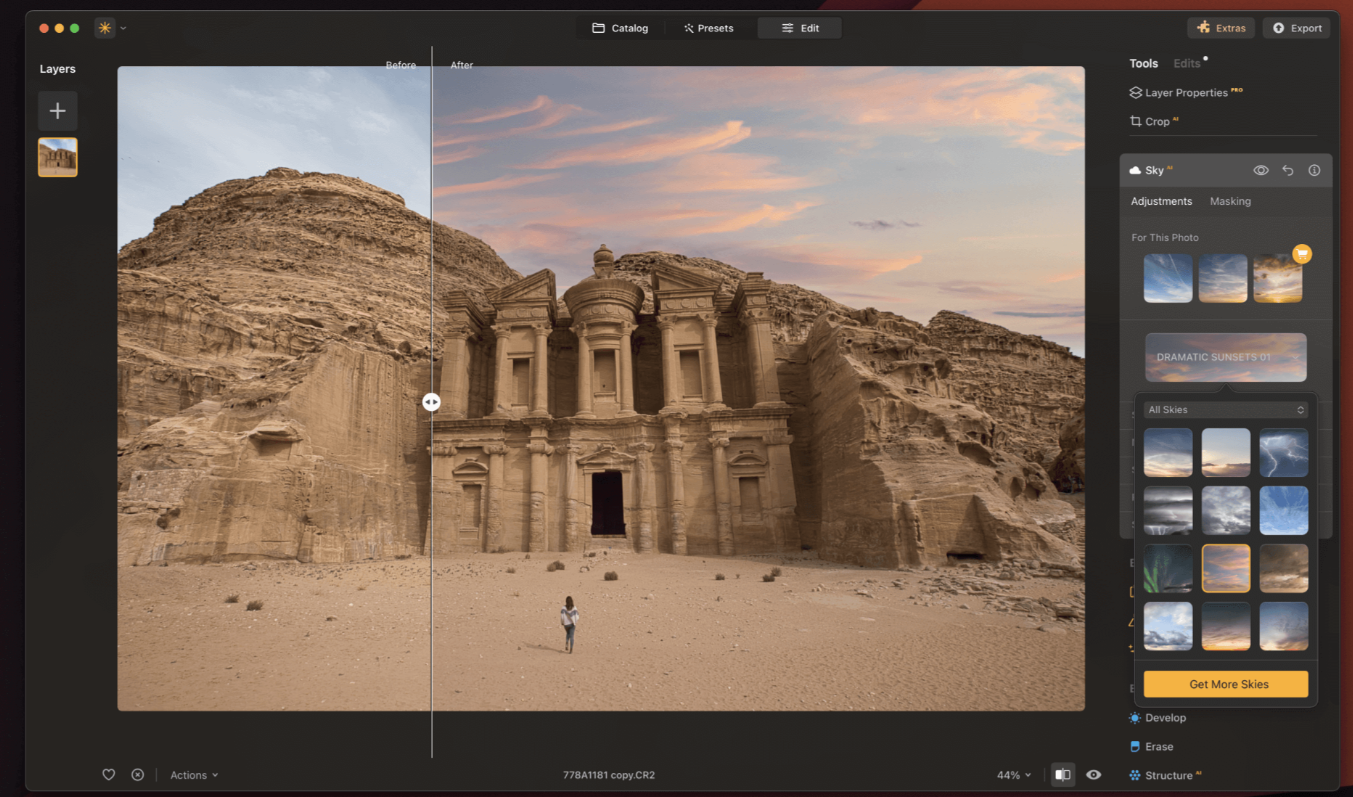Toggle before/after split compare button
The image size is (1353, 797).
click(x=1063, y=775)
